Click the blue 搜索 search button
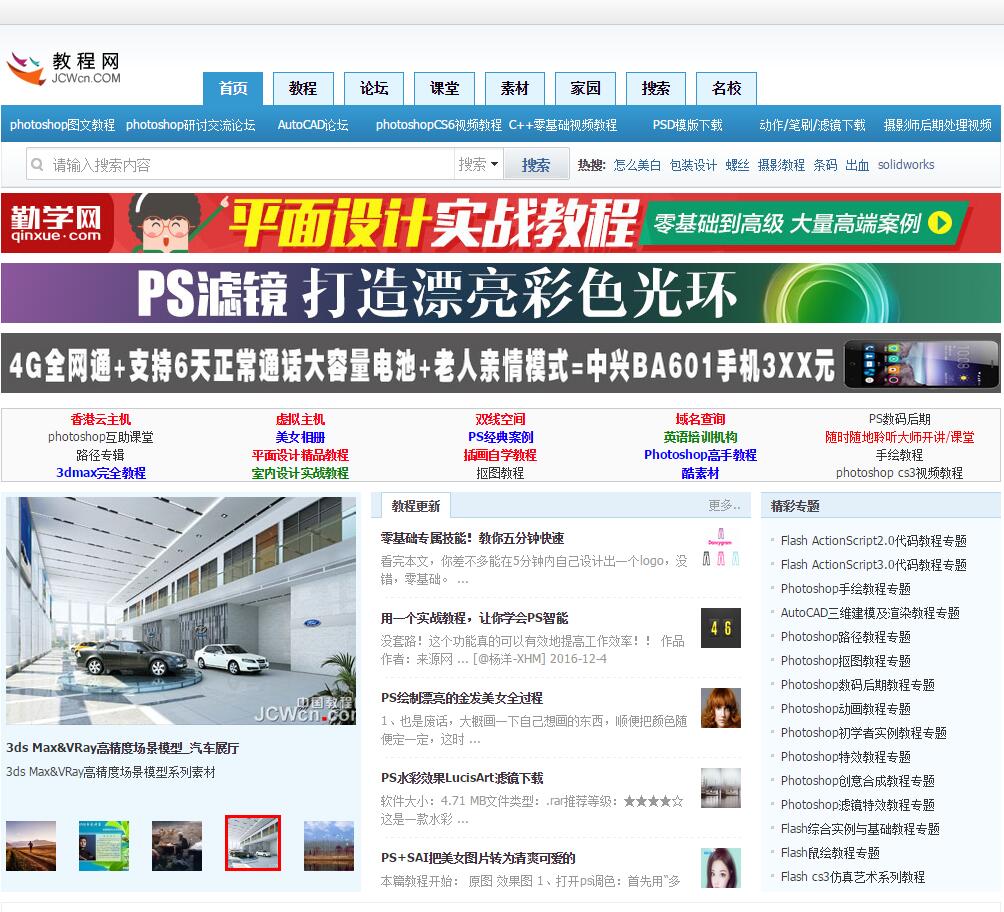Viewport: 1004px width, 912px height. coord(536,165)
